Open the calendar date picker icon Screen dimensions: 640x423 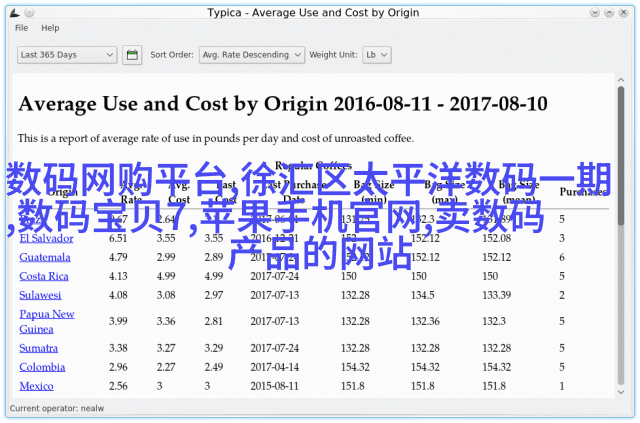pos(132,55)
